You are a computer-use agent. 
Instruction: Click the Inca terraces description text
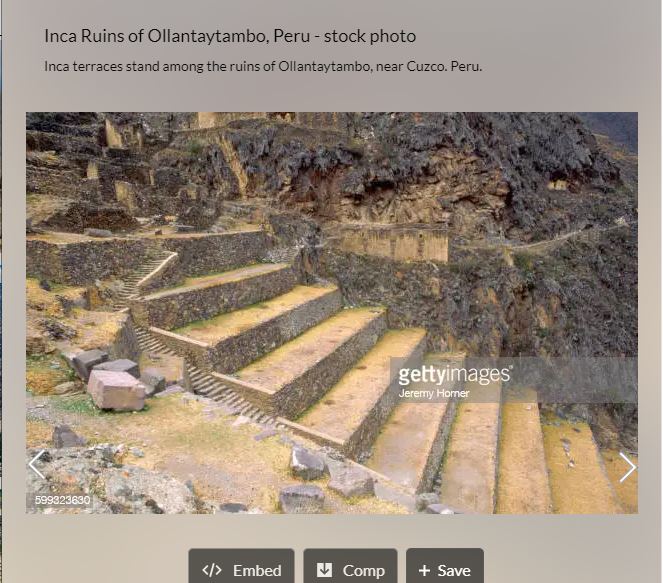(x=263, y=67)
